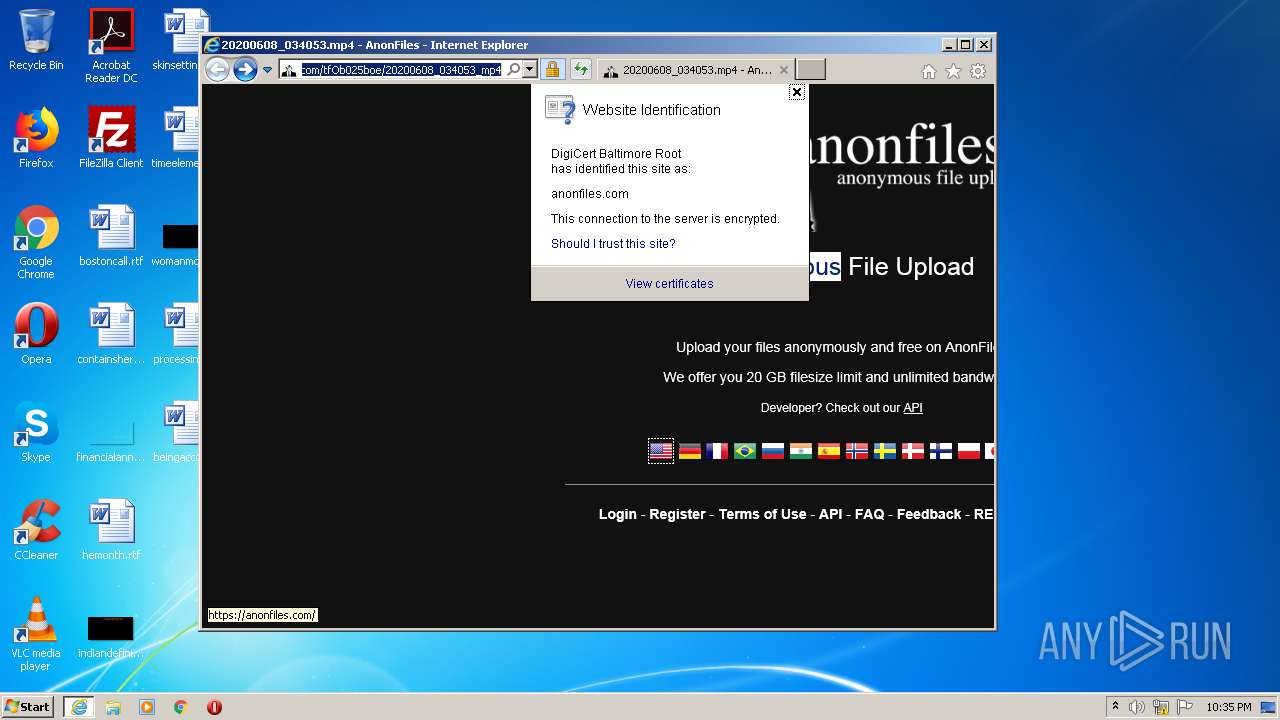Select the Indian flag language
The image size is (1280, 720).
tap(801, 451)
